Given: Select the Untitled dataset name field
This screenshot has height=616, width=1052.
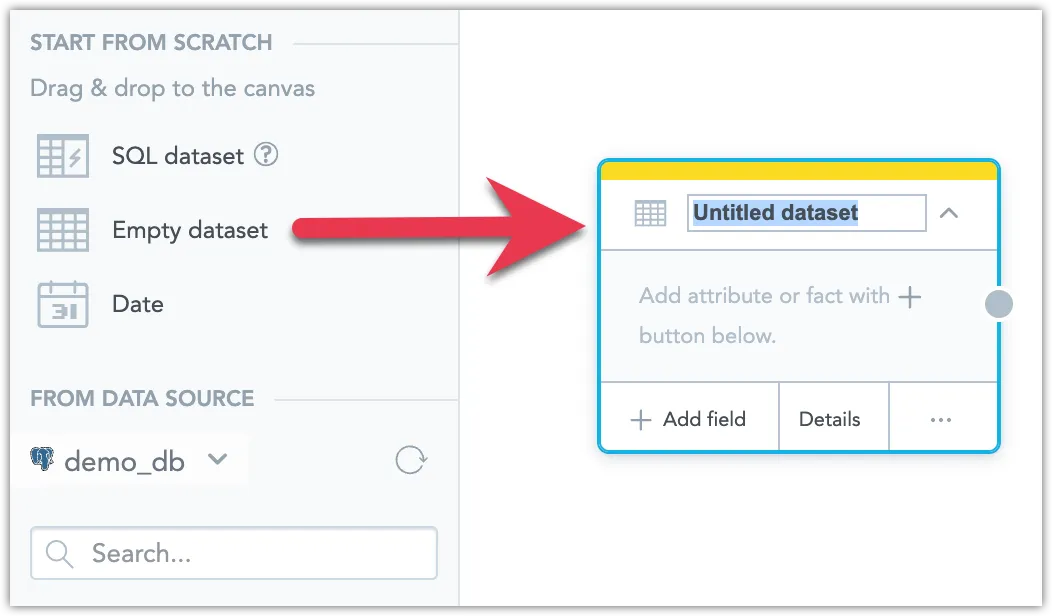Looking at the screenshot, I should click(x=806, y=213).
